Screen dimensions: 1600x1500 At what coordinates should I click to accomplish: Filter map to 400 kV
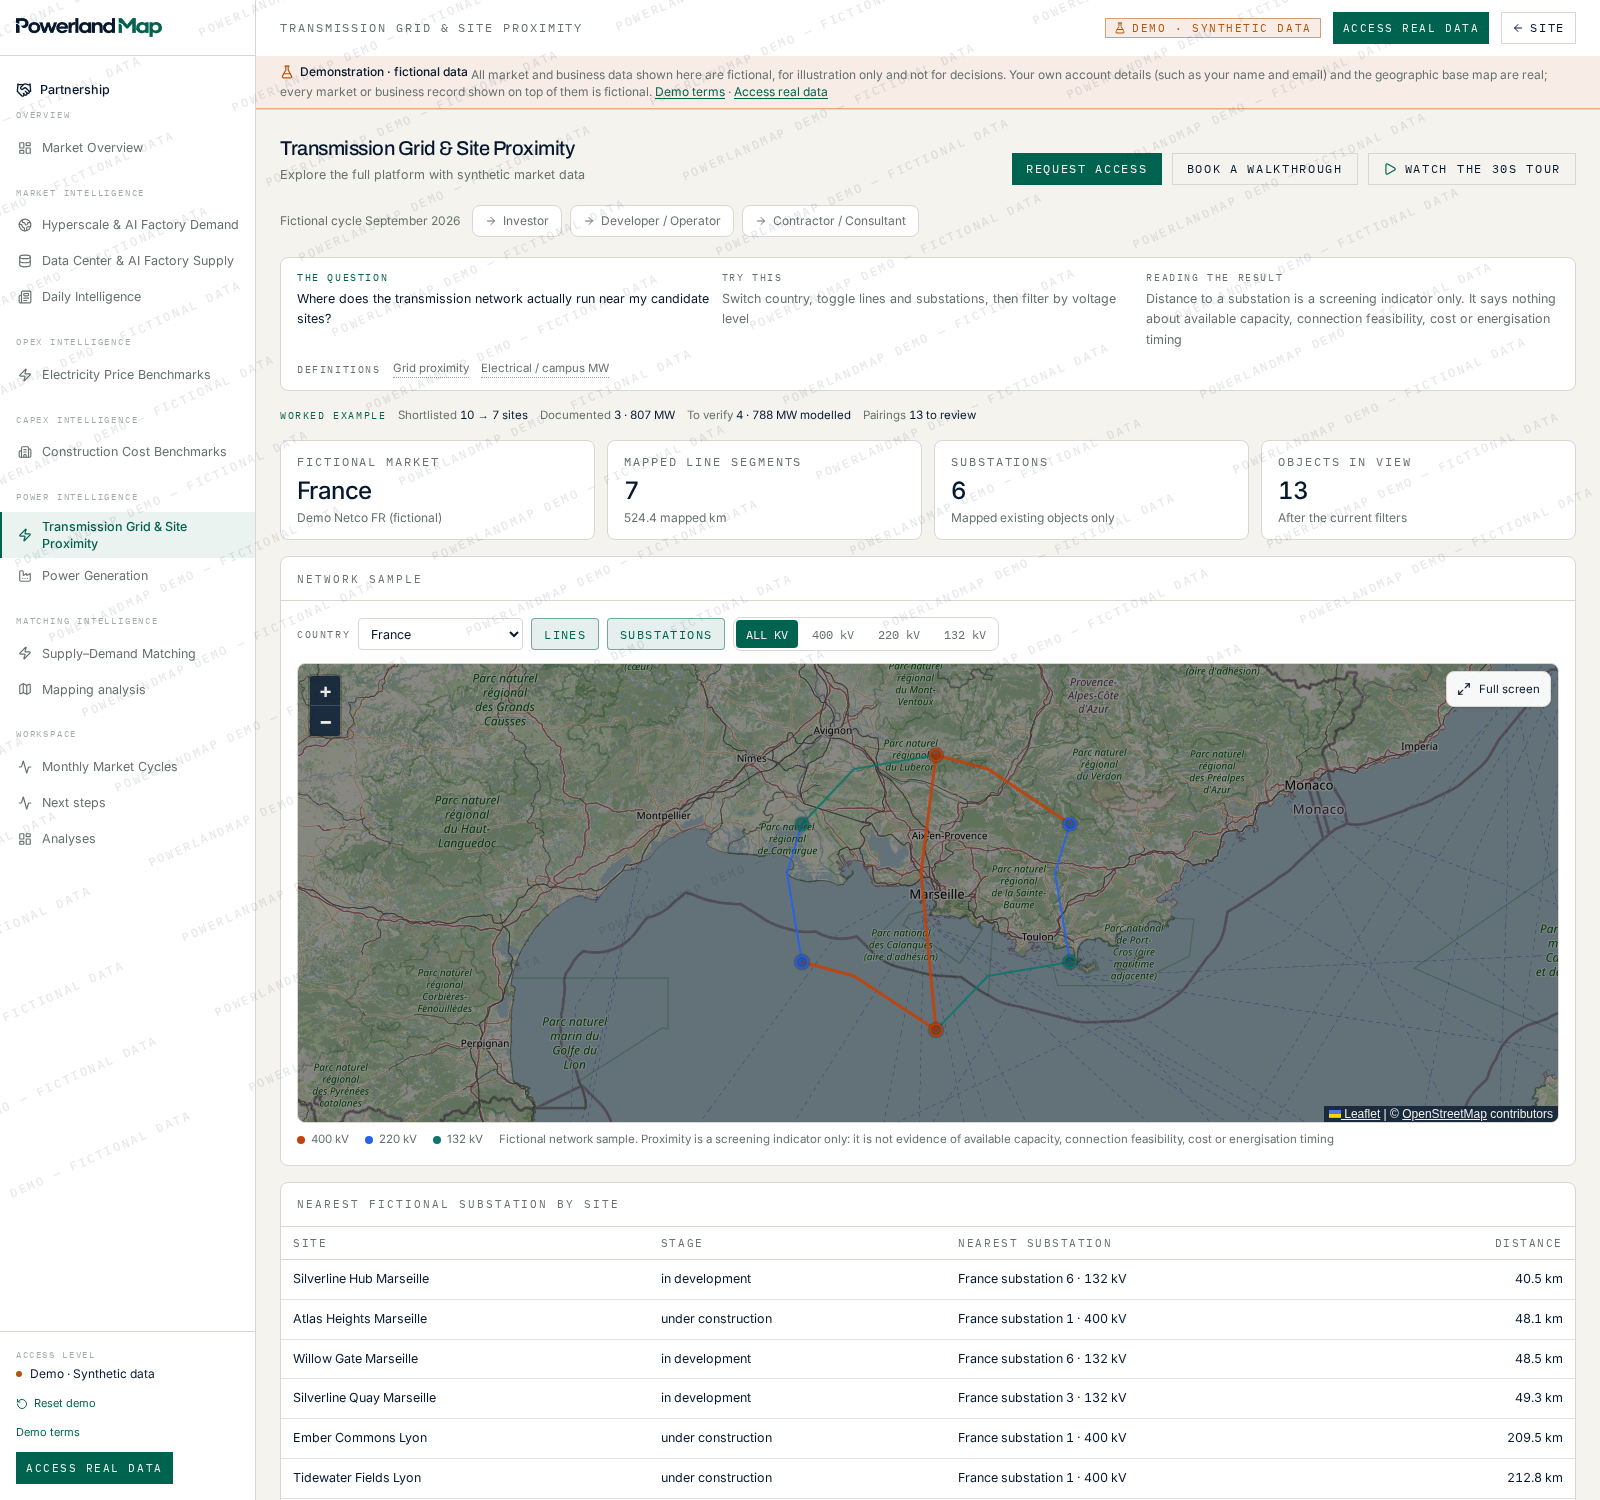pyautogui.click(x=833, y=635)
